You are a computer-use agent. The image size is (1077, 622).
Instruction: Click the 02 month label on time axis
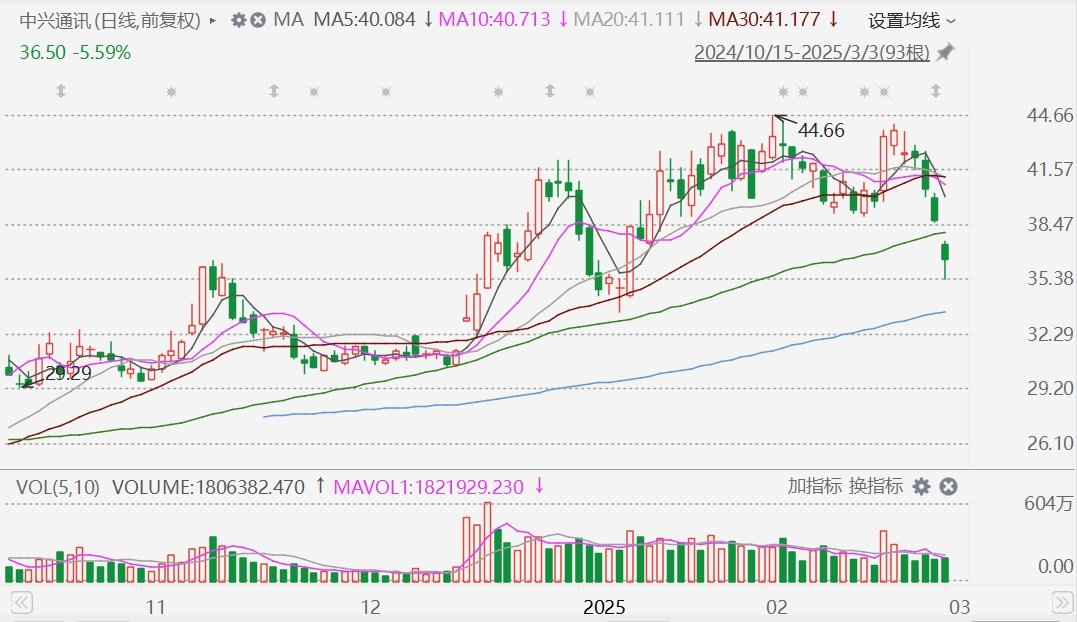coord(777,607)
